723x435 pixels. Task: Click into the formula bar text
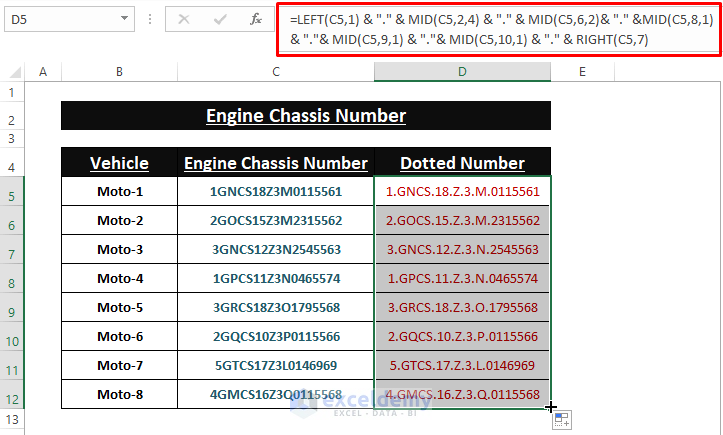pos(498,30)
